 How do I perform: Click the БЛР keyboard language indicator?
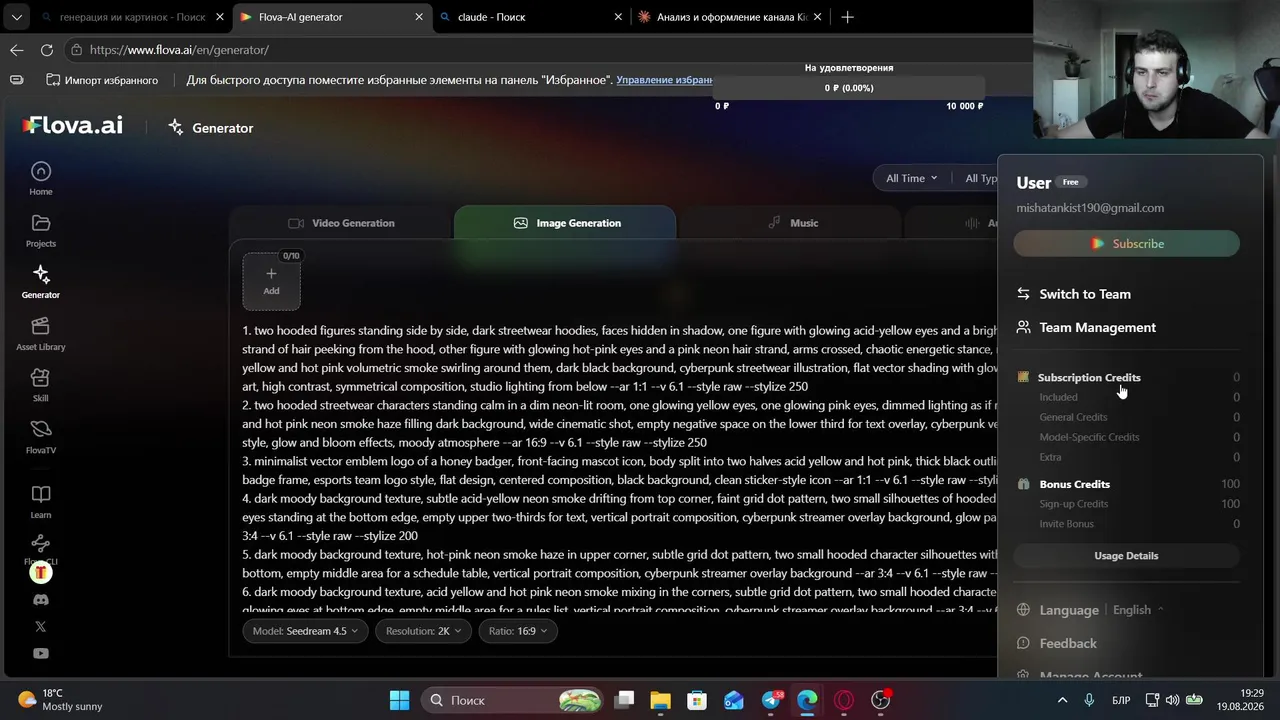[1122, 700]
